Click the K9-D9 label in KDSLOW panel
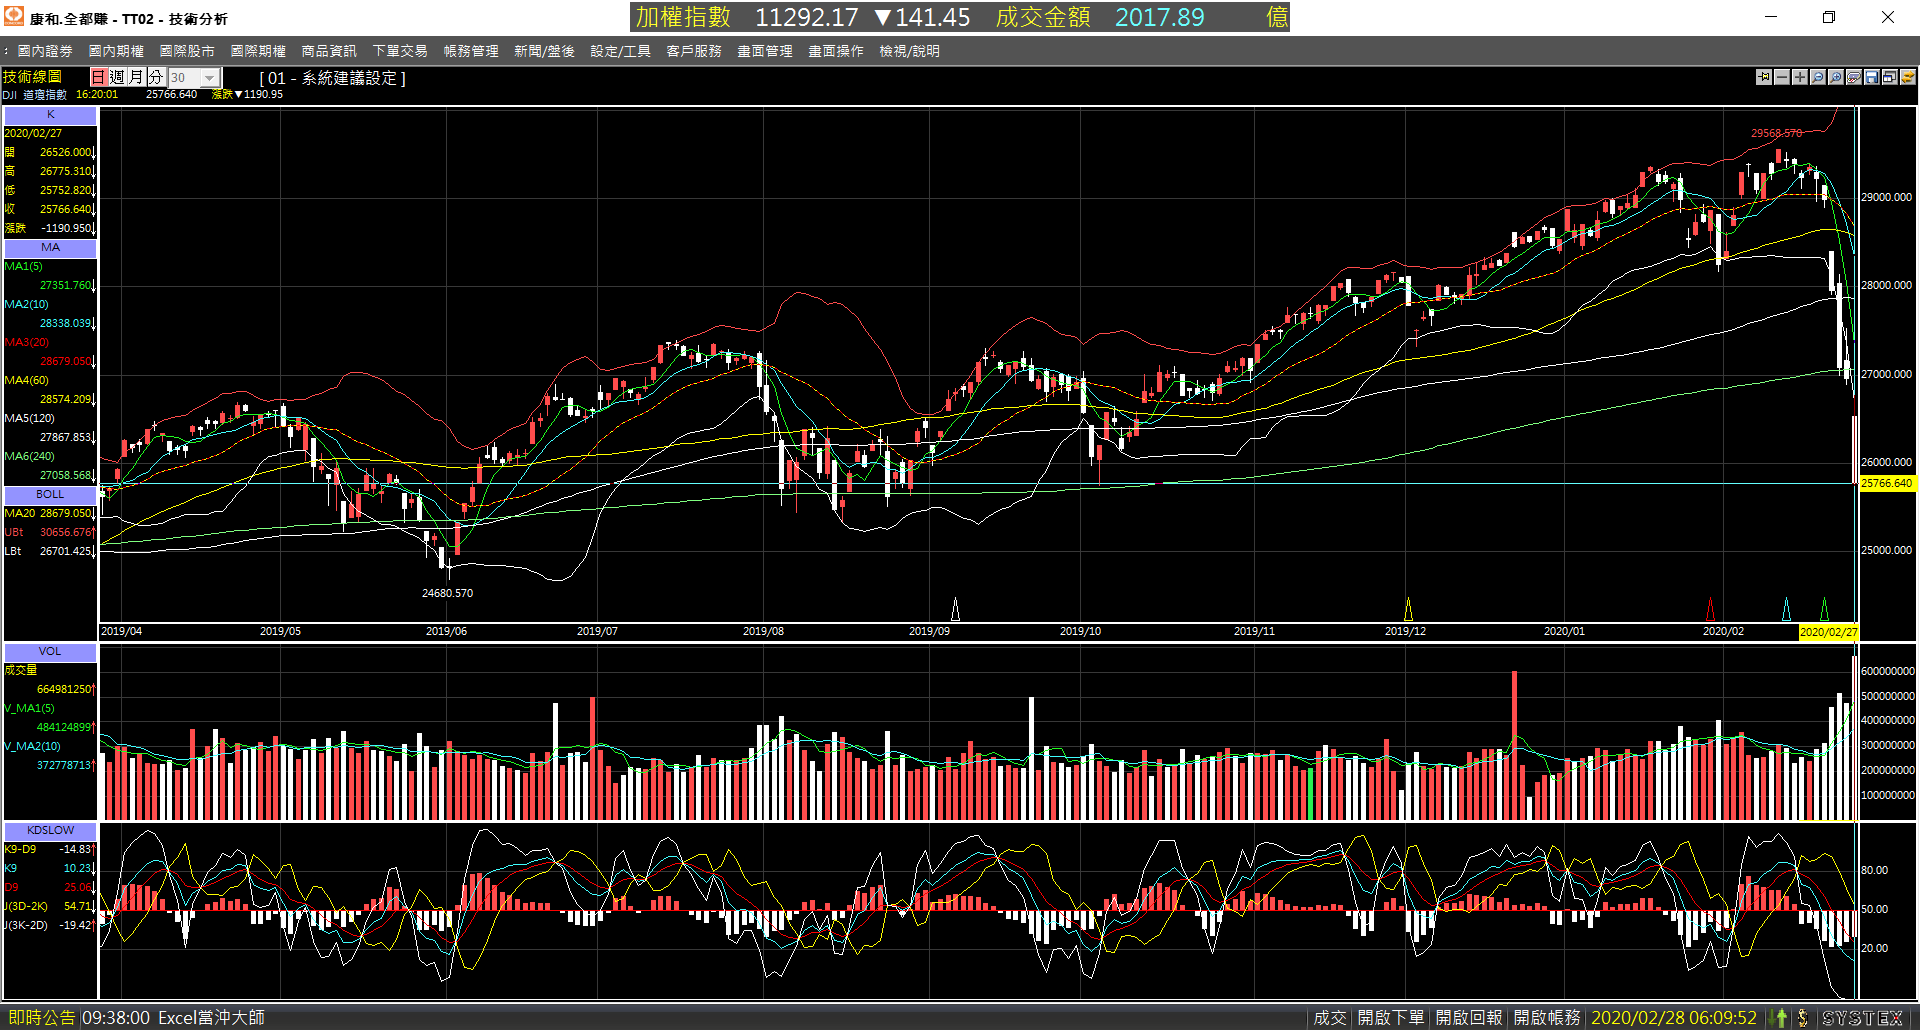This screenshot has height=1030, width=1920. (21, 850)
